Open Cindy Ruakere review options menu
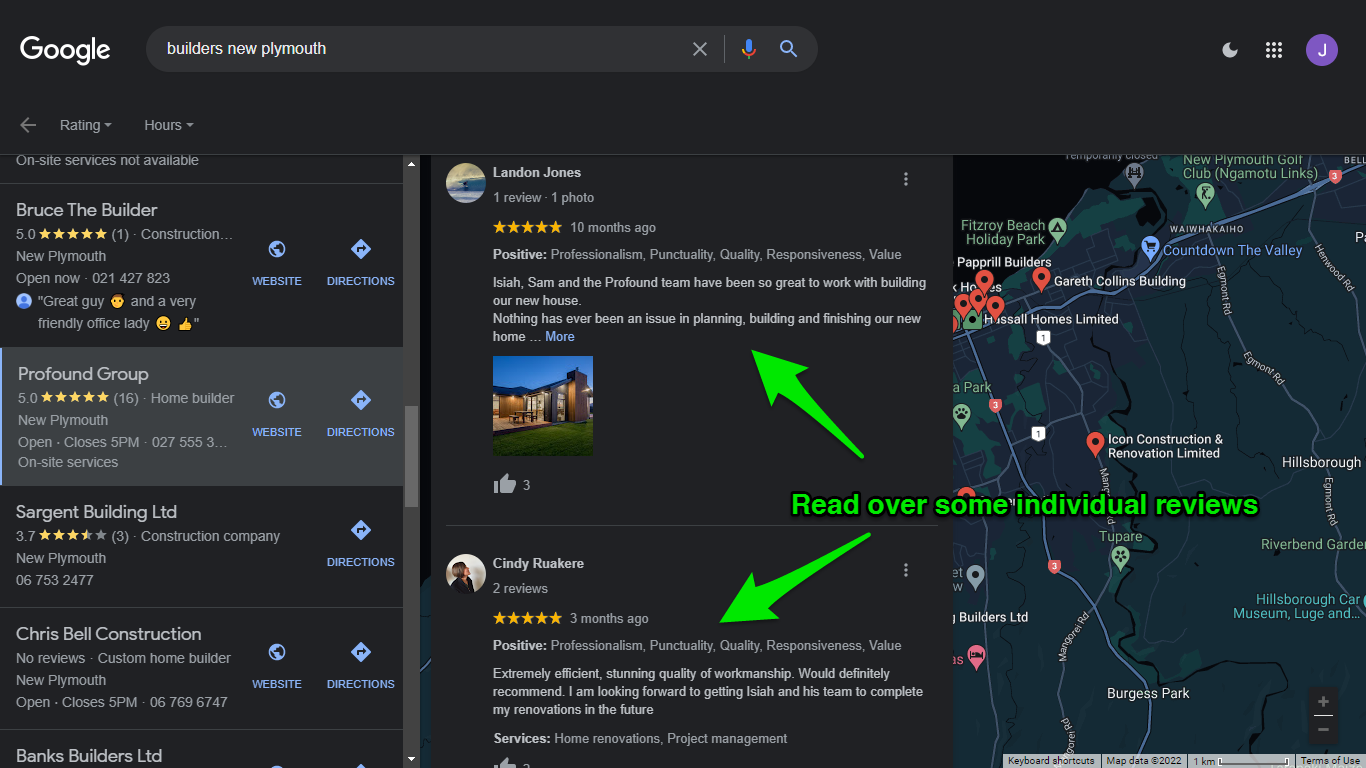 click(906, 570)
